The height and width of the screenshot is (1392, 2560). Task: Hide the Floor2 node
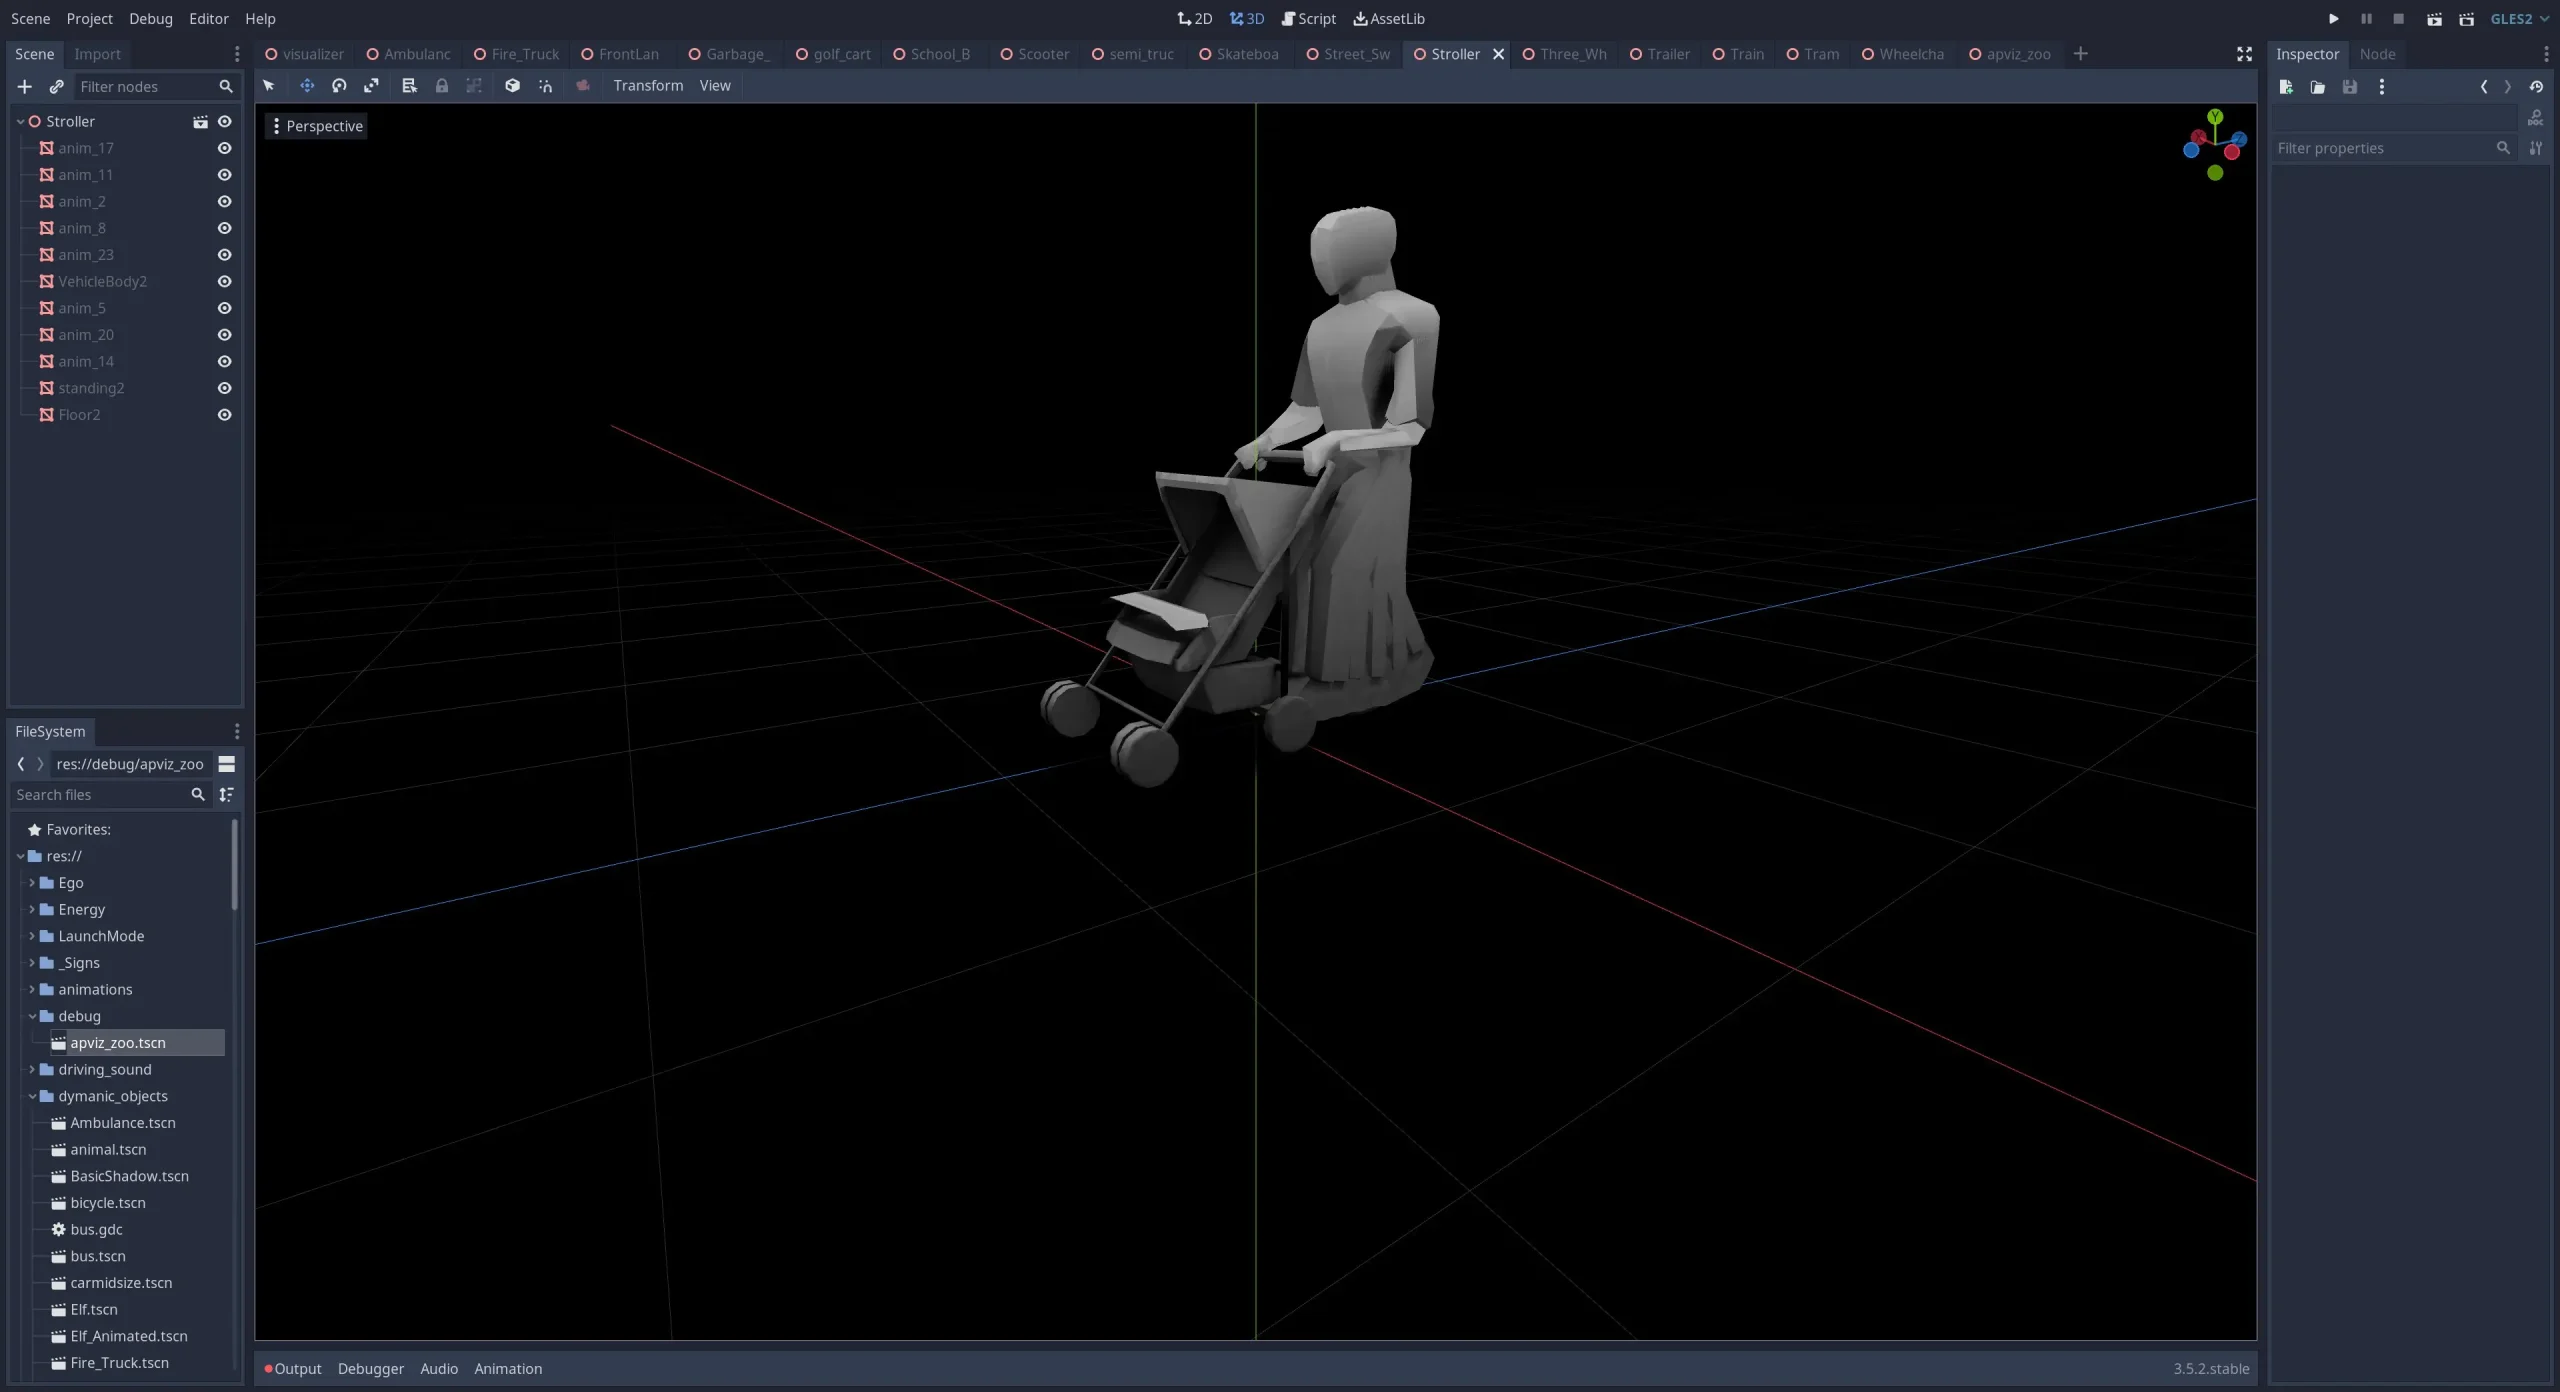coord(224,415)
